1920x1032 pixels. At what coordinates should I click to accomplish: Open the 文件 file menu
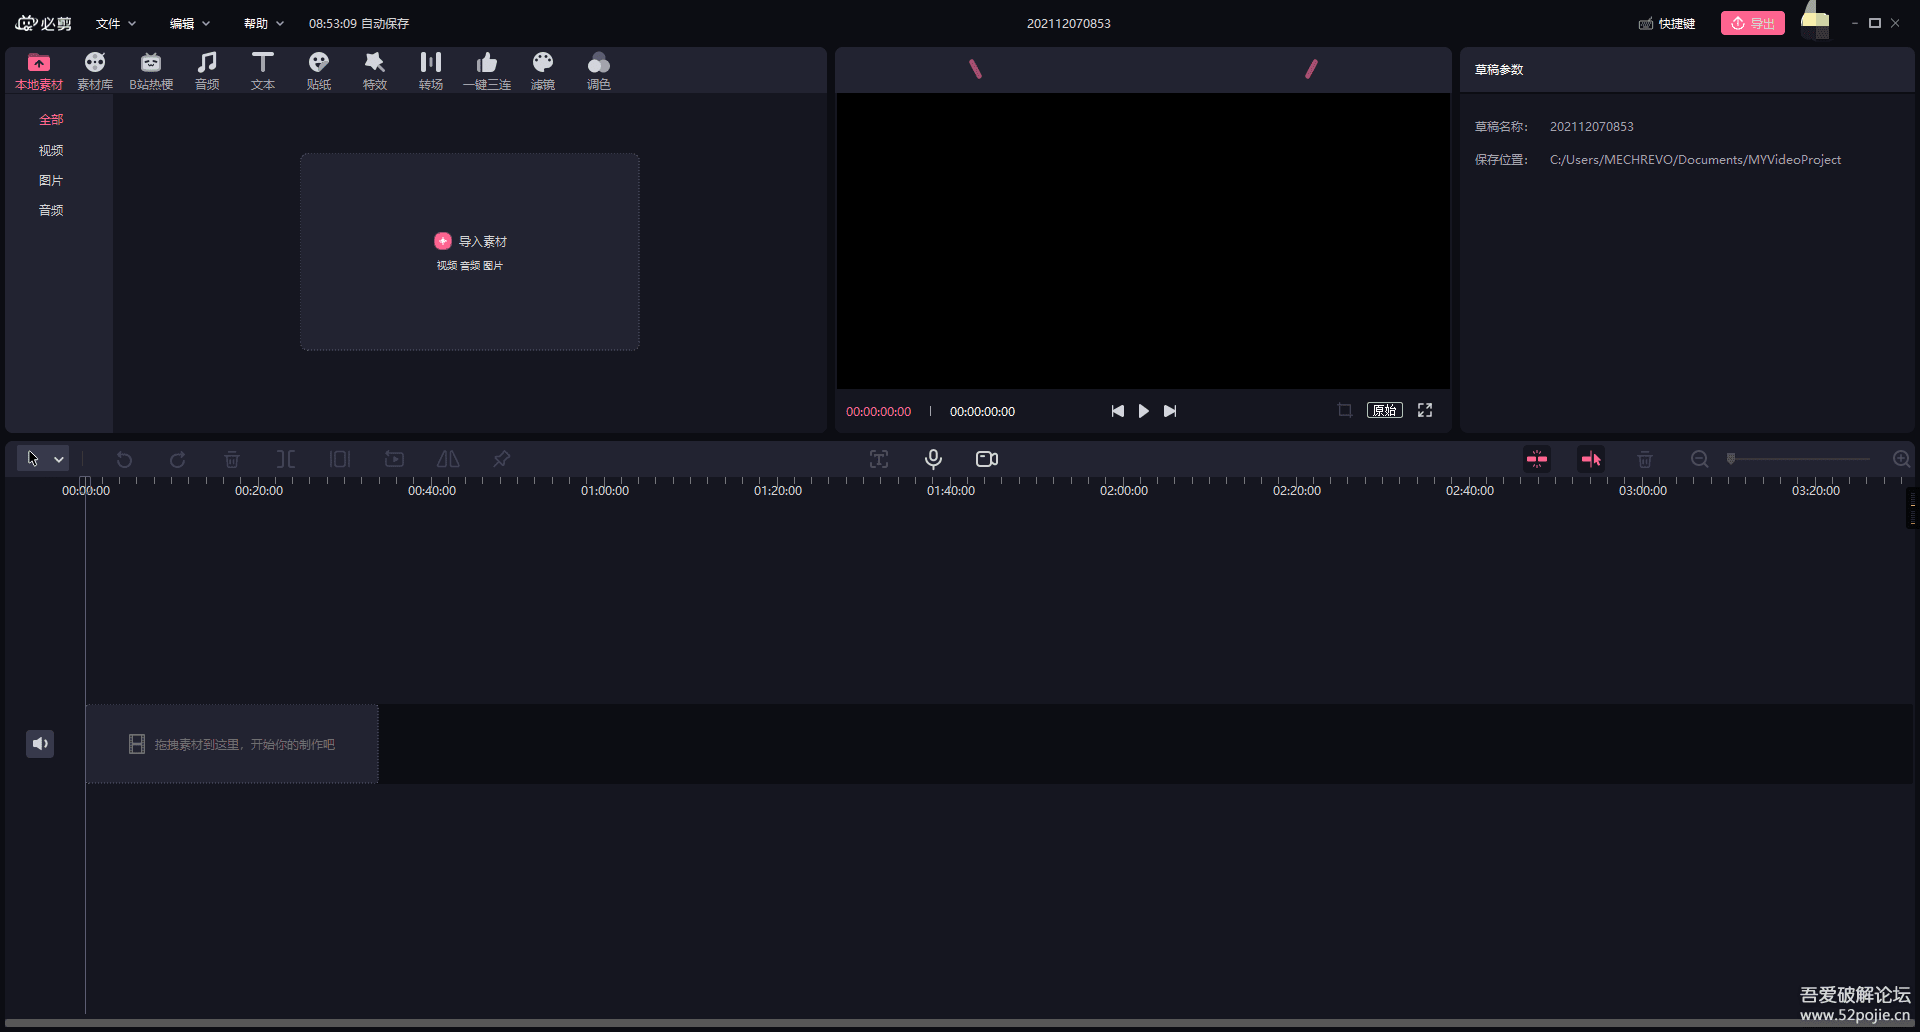click(115, 23)
